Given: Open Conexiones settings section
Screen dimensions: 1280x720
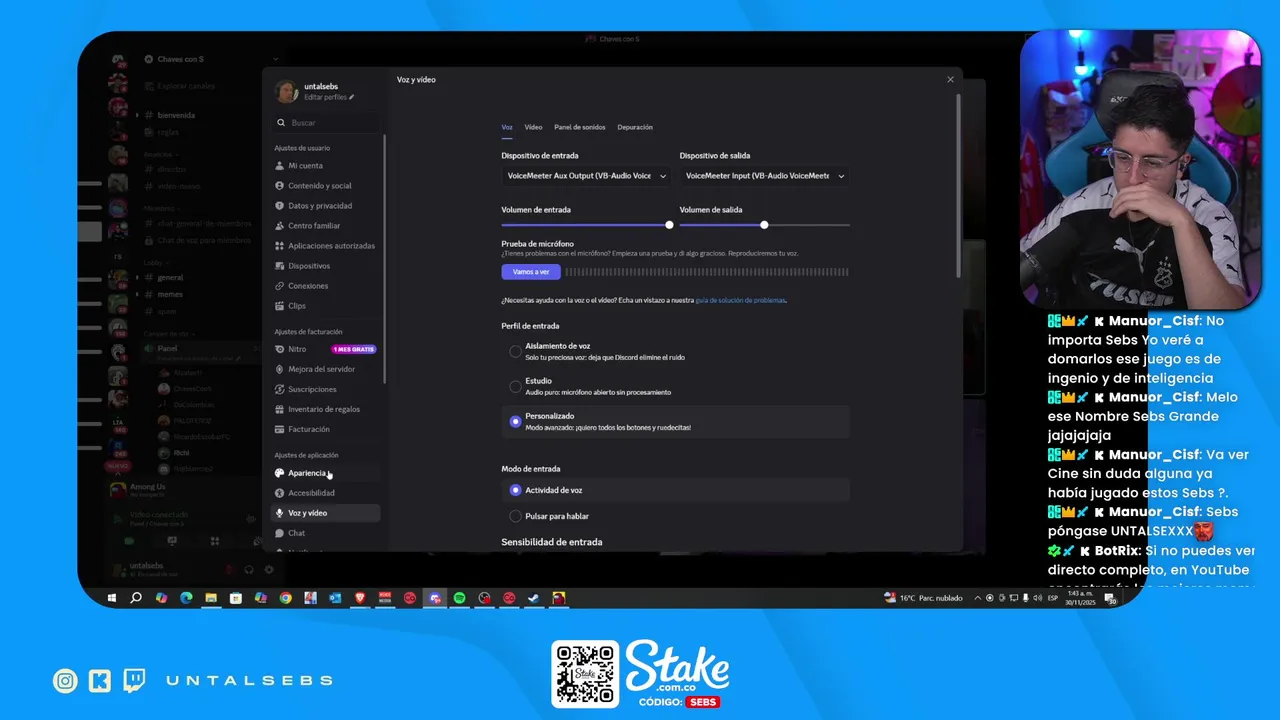Looking at the screenshot, I should 326,286.
